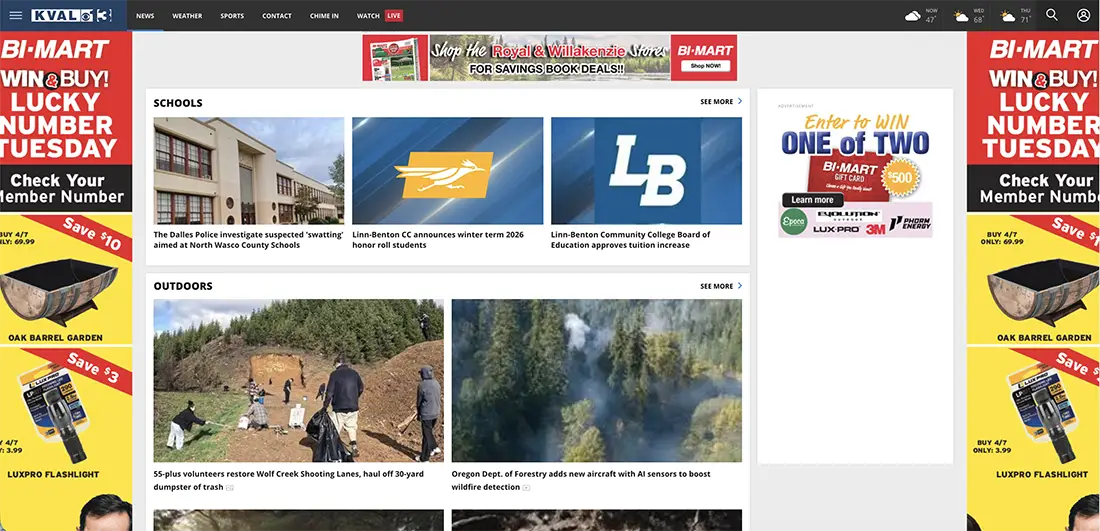
Task: Read The Dalles Police swatting headline
Action: tap(248, 240)
